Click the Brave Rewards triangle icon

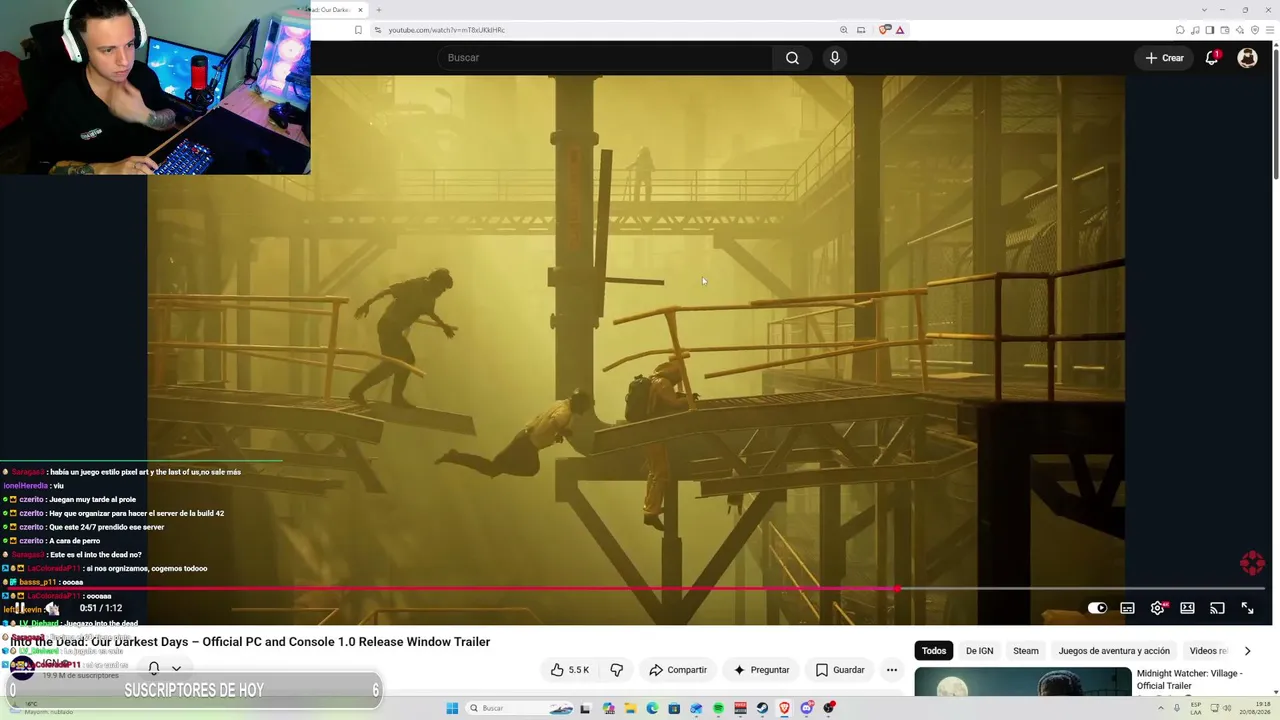(900, 30)
